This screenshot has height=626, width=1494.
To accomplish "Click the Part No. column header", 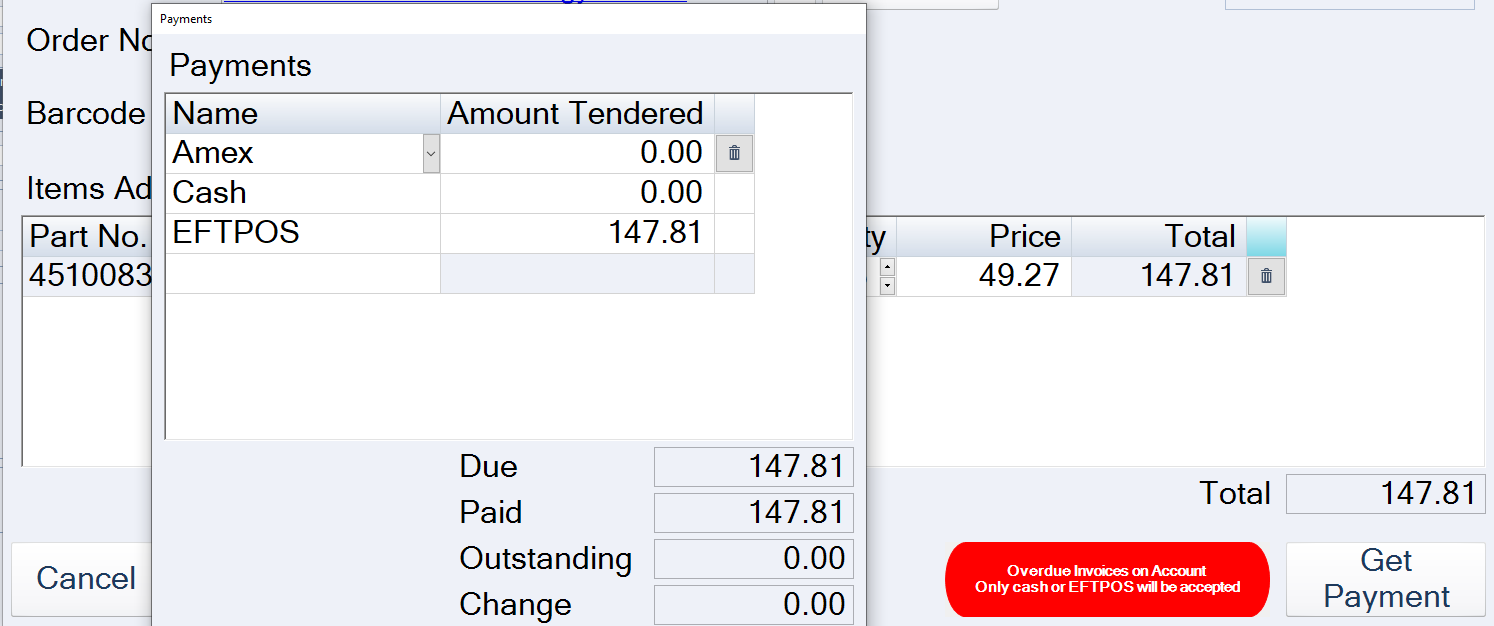I will (x=88, y=237).
